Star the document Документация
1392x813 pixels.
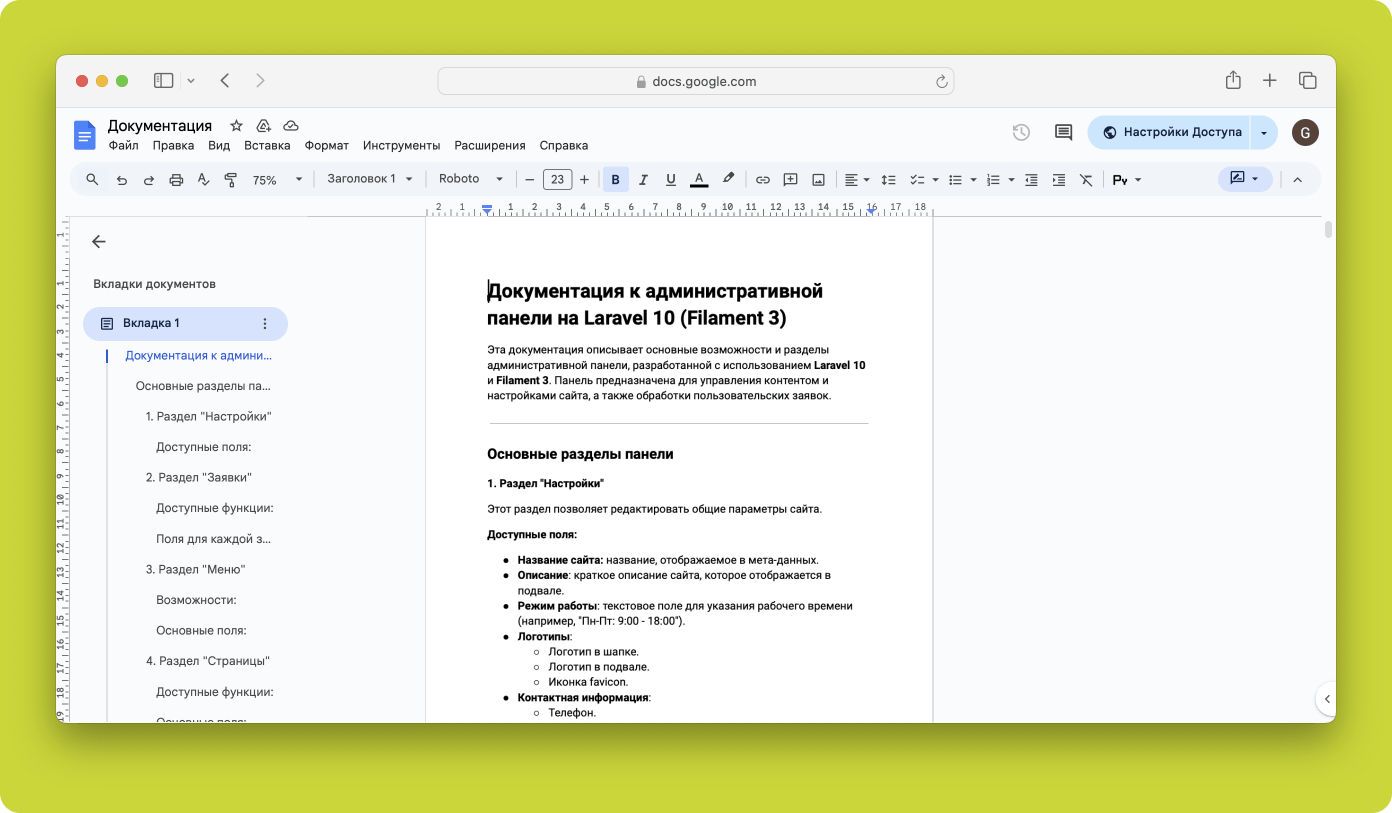236,126
